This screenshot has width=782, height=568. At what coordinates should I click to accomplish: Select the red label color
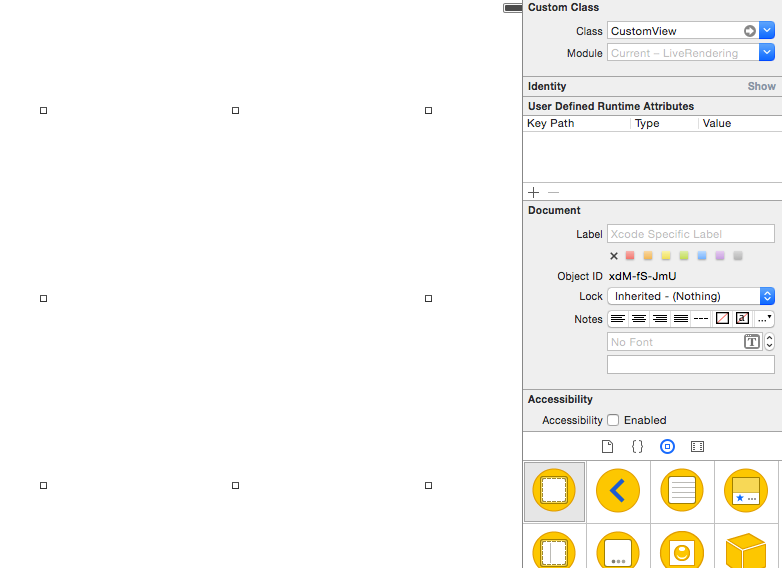[630, 256]
